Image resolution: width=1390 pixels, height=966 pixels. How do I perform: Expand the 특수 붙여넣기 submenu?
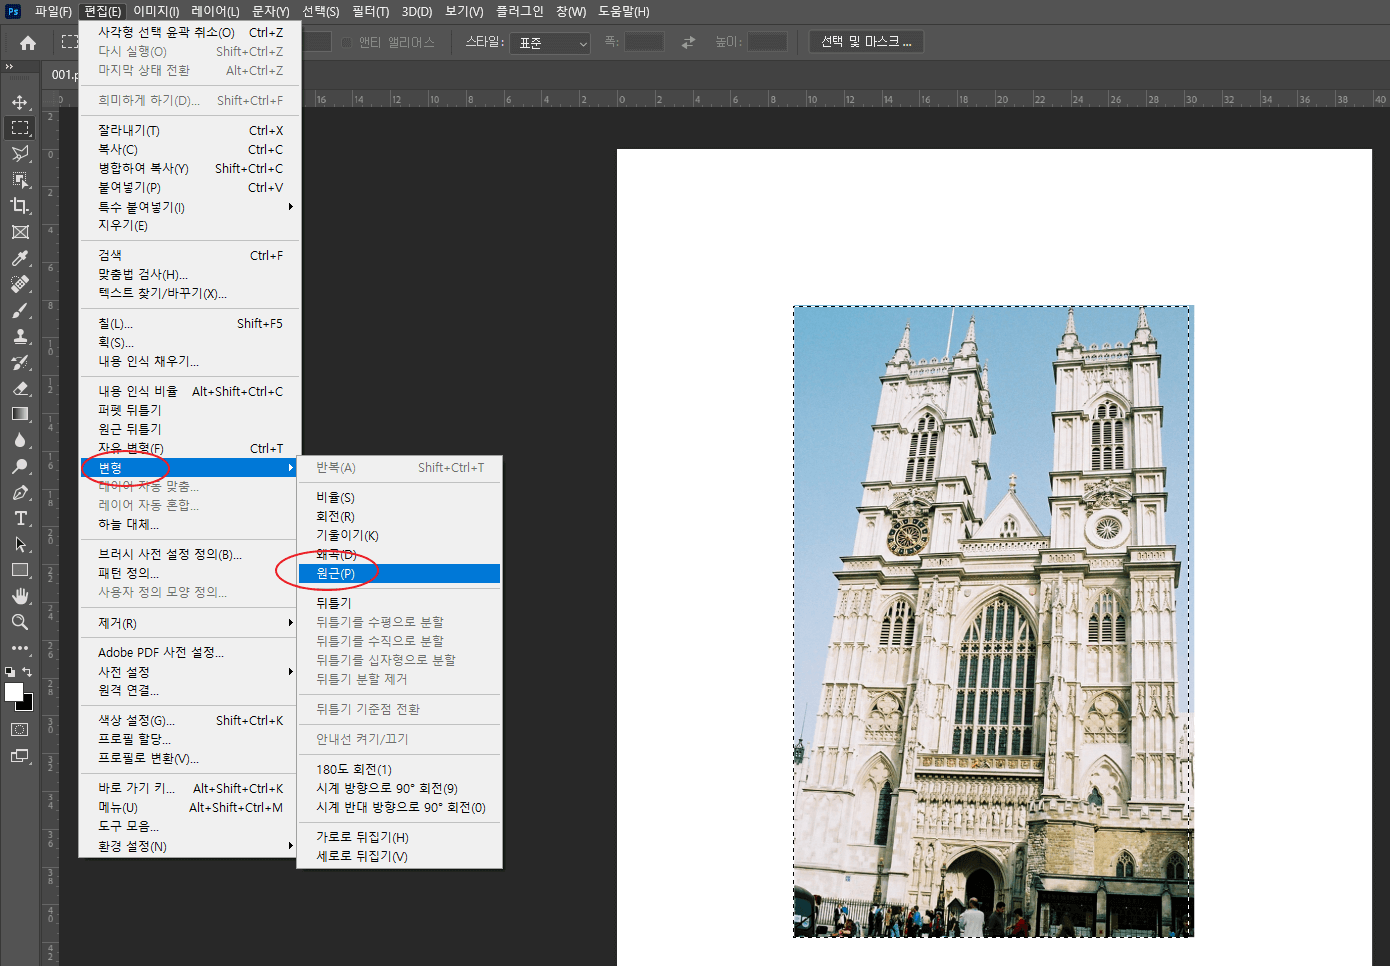[190, 207]
